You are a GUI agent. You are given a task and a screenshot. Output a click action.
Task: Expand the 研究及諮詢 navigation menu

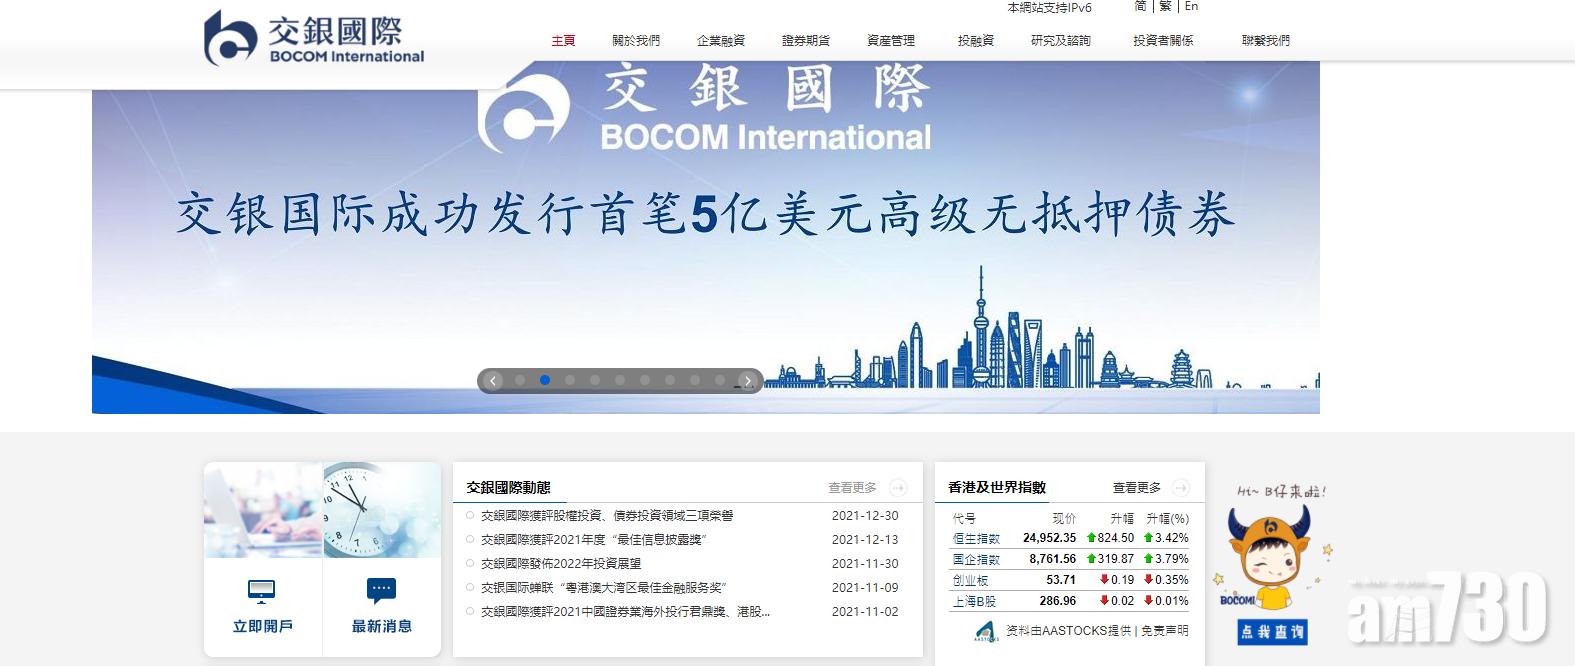[x=1061, y=41]
